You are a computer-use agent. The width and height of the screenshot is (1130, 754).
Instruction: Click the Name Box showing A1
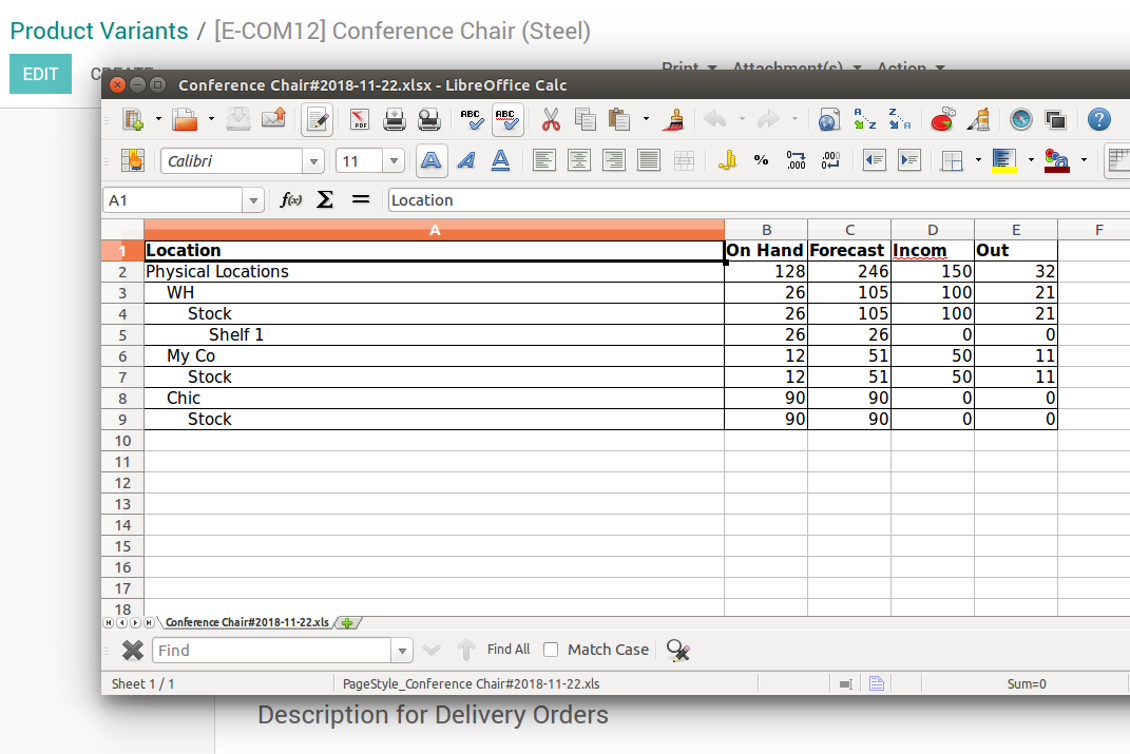point(174,200)
